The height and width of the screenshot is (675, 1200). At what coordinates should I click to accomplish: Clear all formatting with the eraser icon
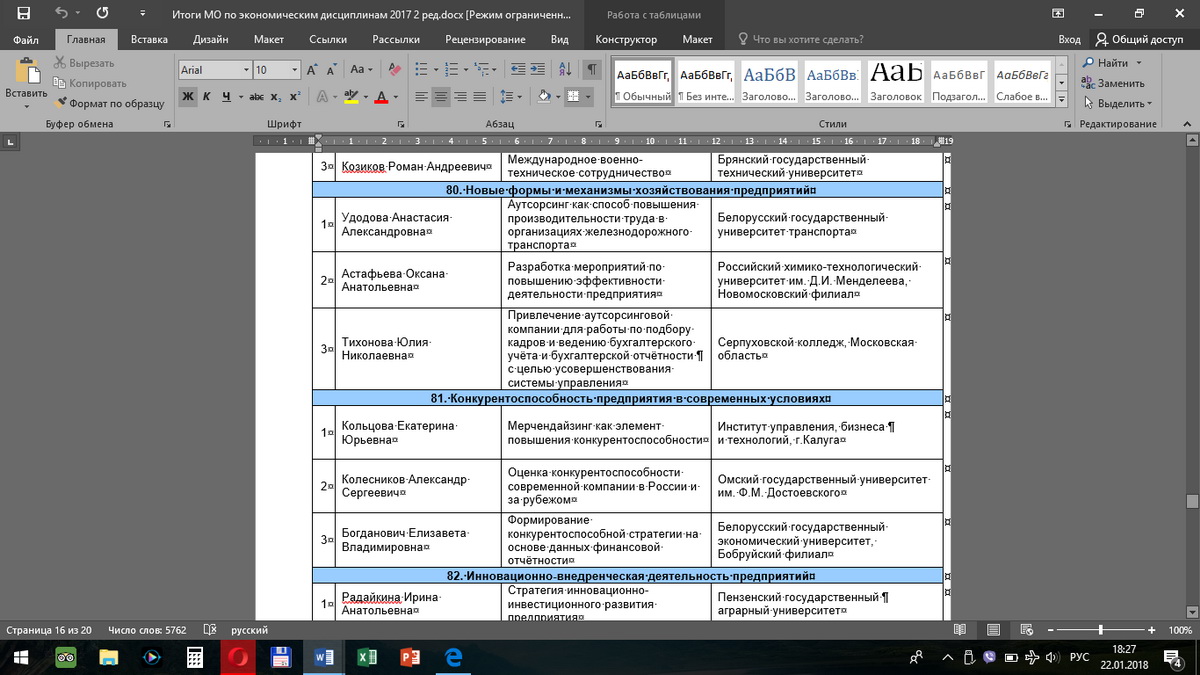pos(394,70)
